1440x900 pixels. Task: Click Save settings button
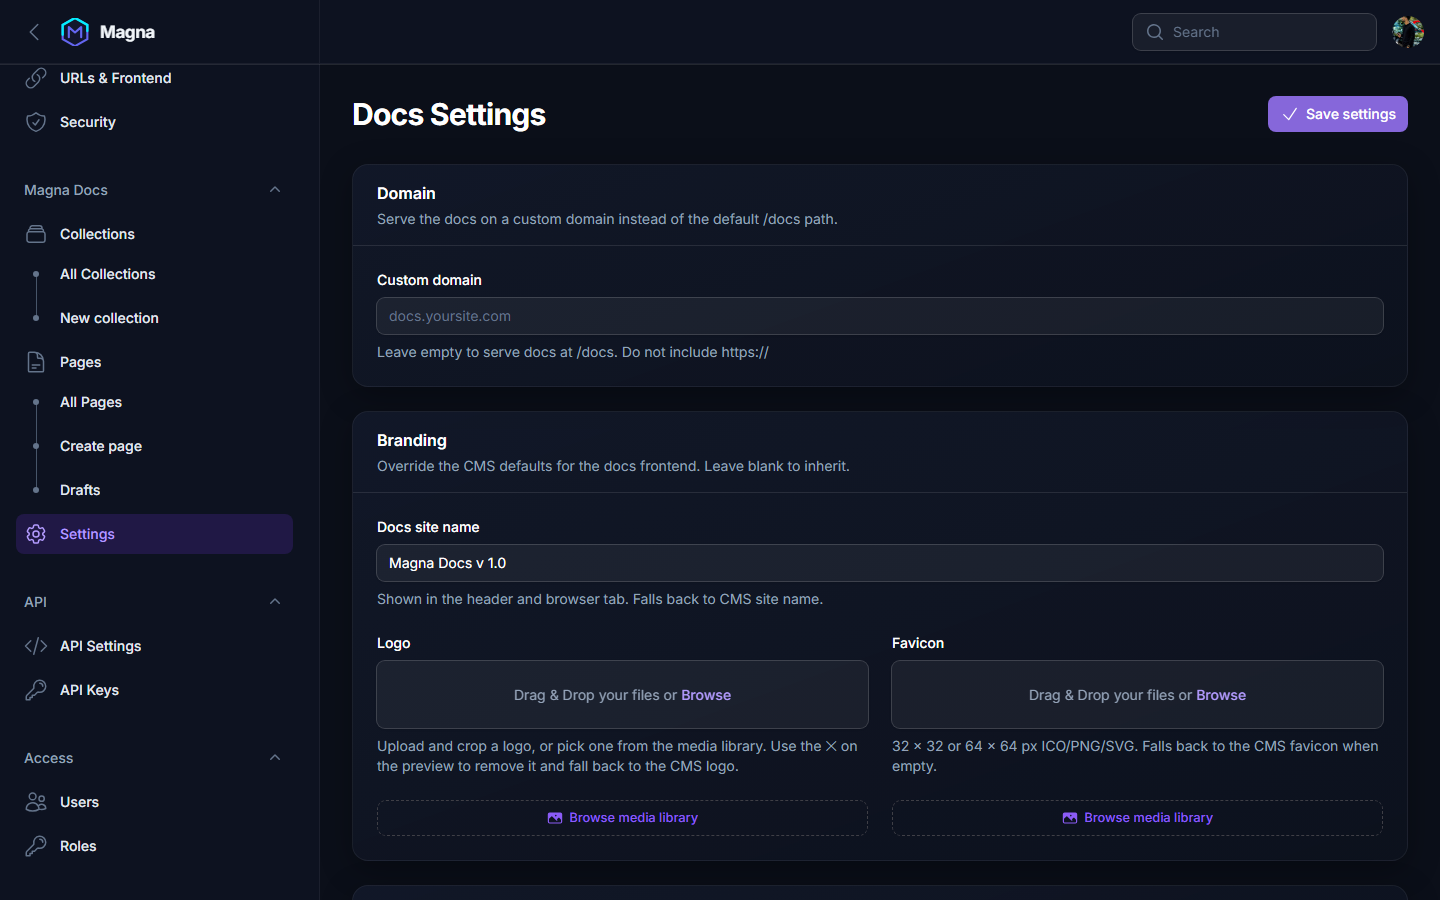(x=1337, y=114)
